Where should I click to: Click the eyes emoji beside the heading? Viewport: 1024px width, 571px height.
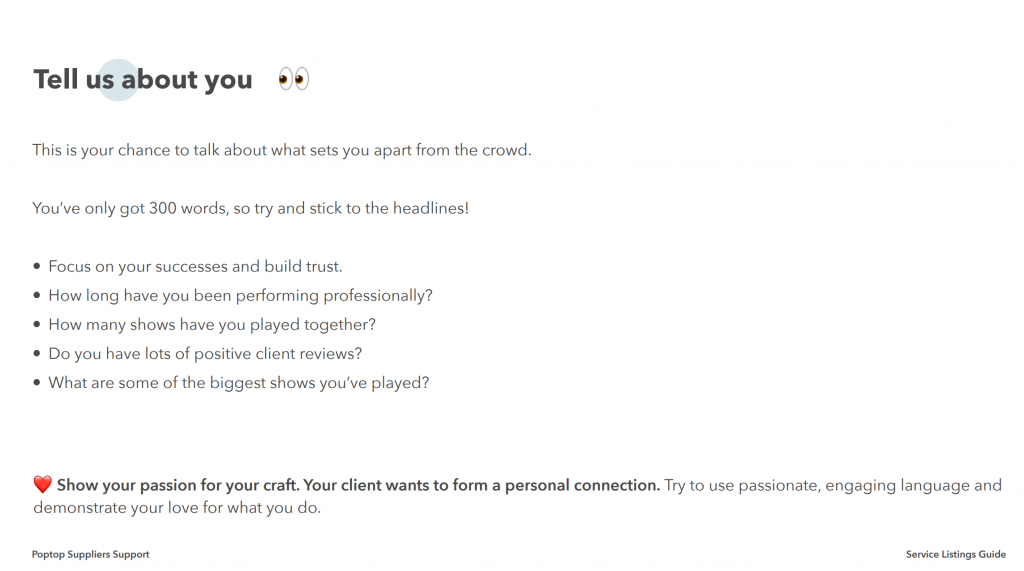click(x=294, y=79)
